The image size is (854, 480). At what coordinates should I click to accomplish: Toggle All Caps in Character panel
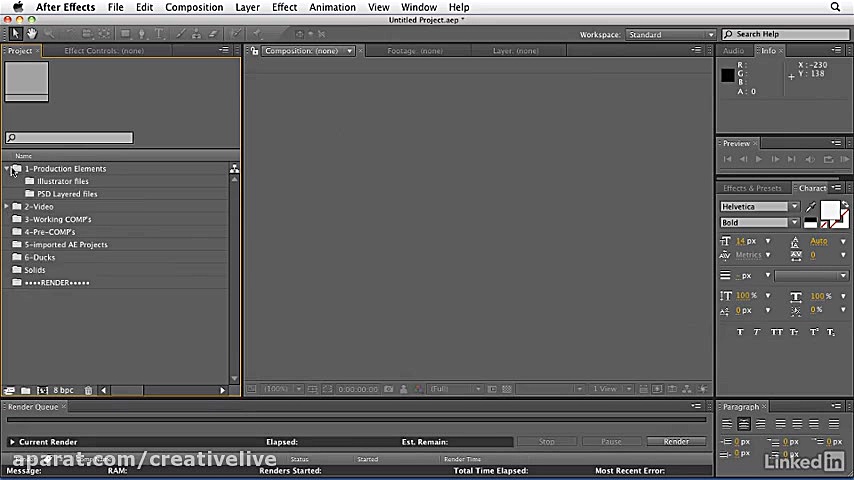[x=777, y=332]
